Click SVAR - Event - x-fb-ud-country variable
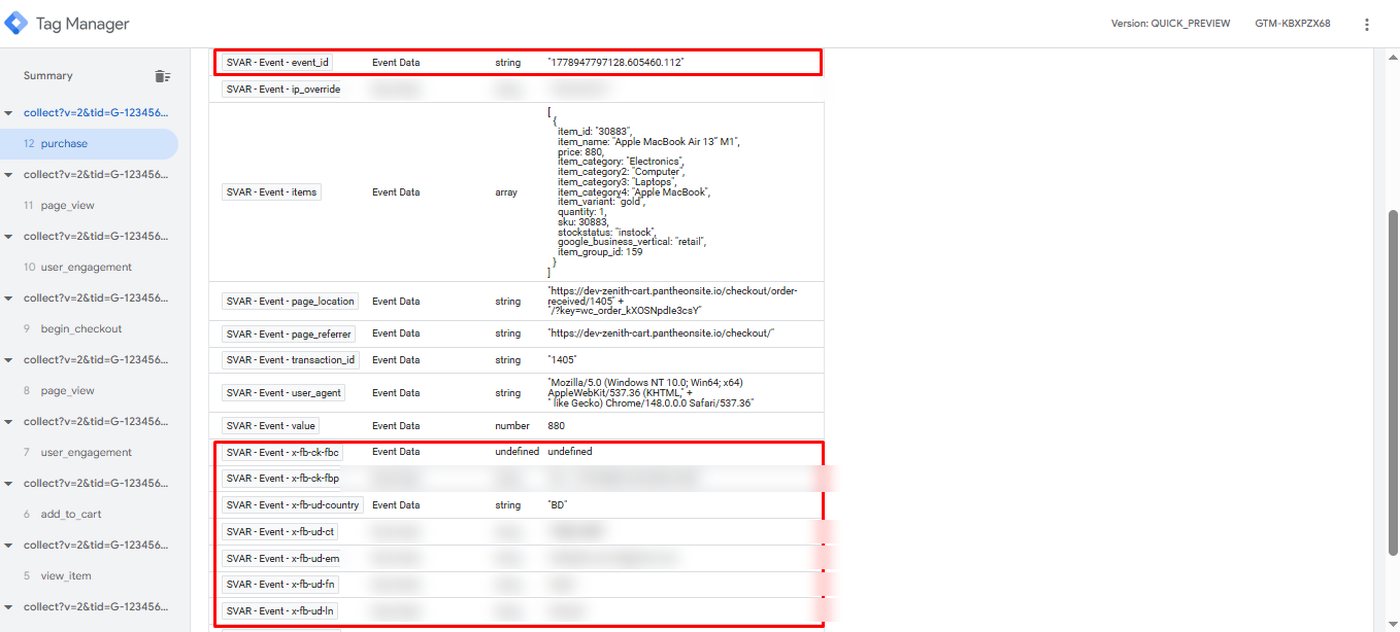1400x632 pixels. coord(294,505)
